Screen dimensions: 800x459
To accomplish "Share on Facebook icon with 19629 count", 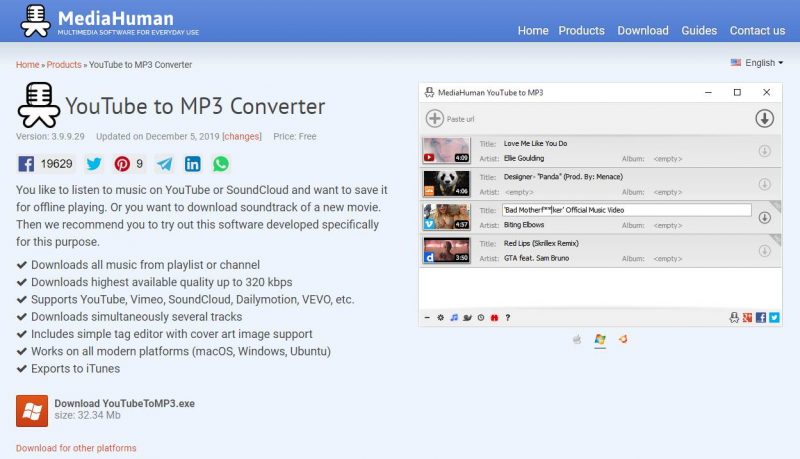I will tap(45, 164).
